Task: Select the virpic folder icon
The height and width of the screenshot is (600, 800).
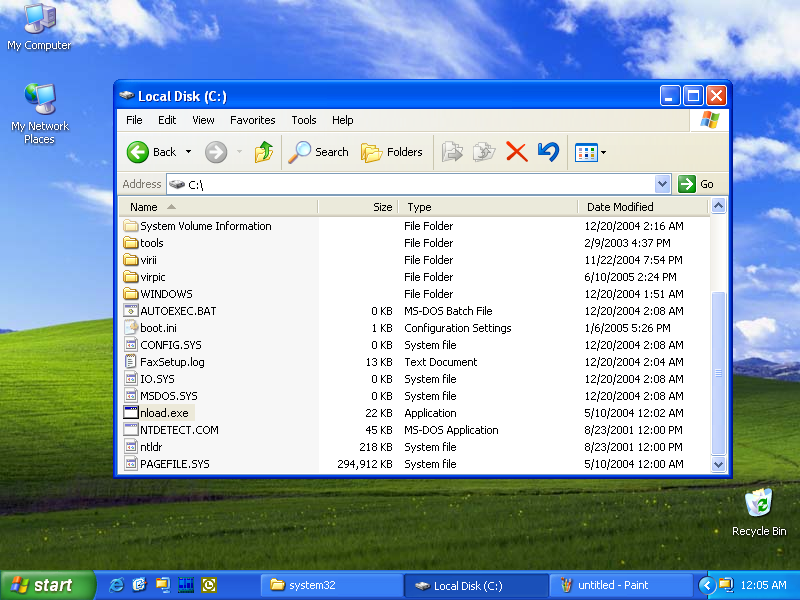Action: point(131,277)
